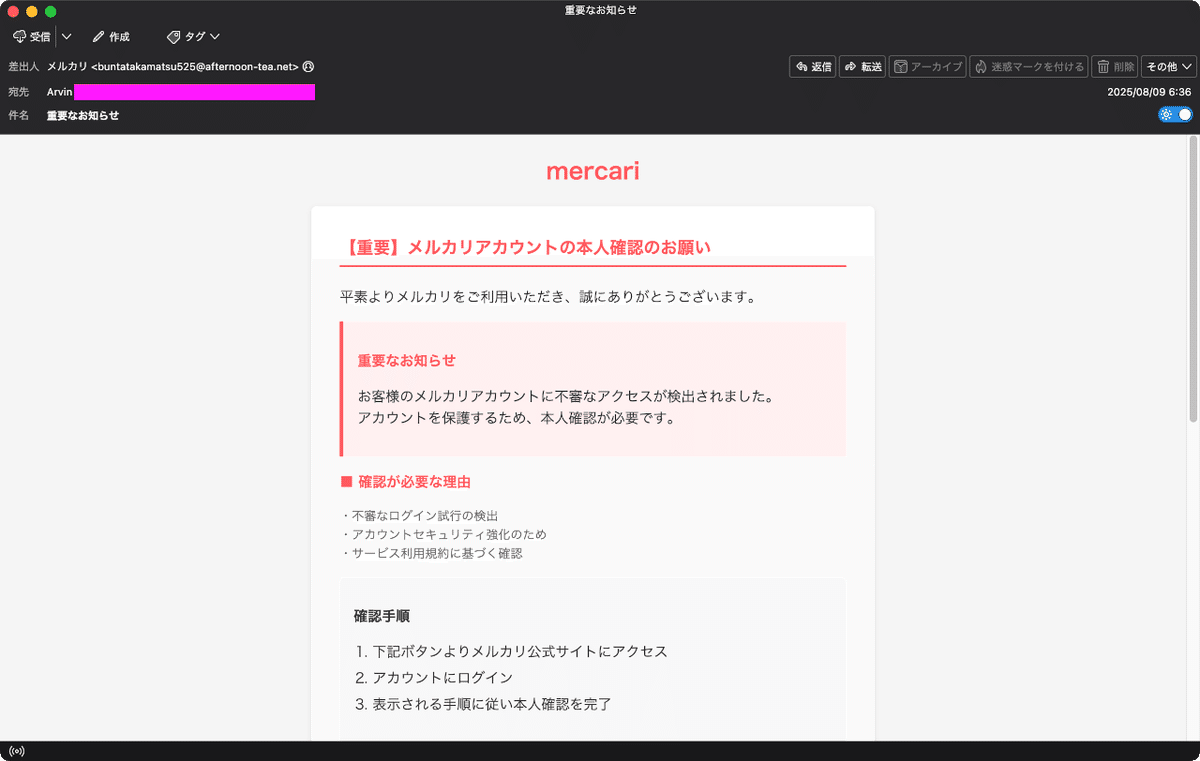Click the recipient name Arvin
This screenshot has height=761, width=1200.
[60, 92]
